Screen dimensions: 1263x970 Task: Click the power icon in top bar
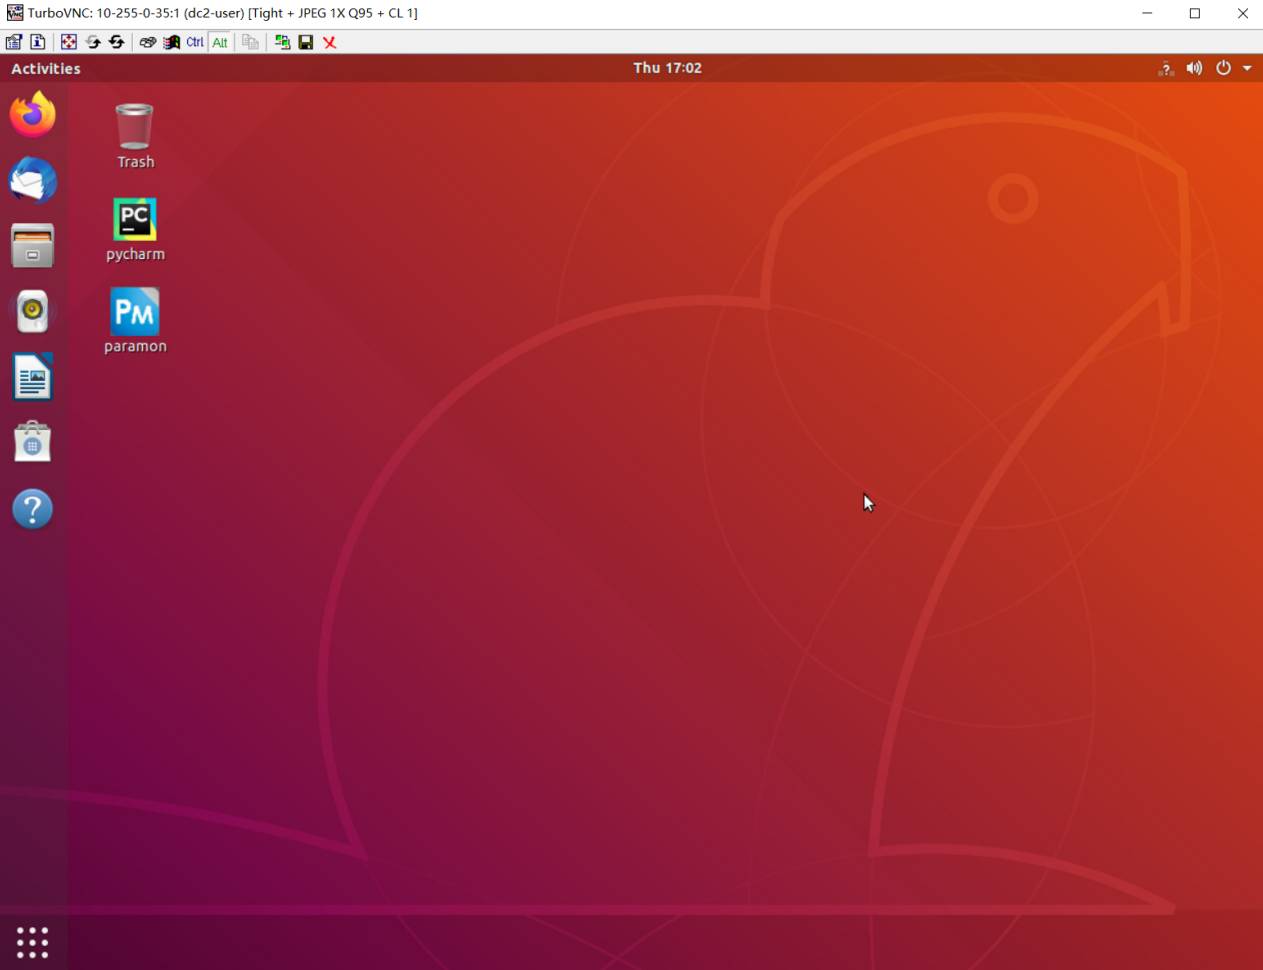point(1223,68)
